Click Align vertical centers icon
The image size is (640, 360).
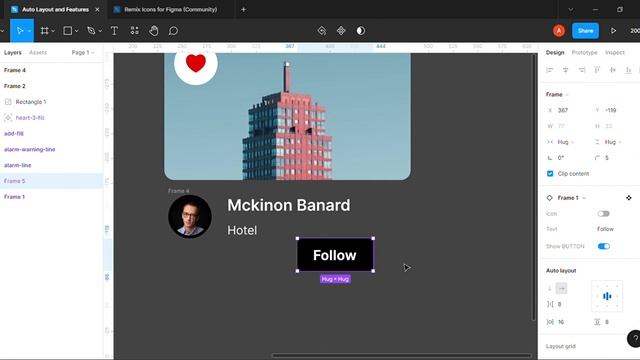click(x=613, y=70)
